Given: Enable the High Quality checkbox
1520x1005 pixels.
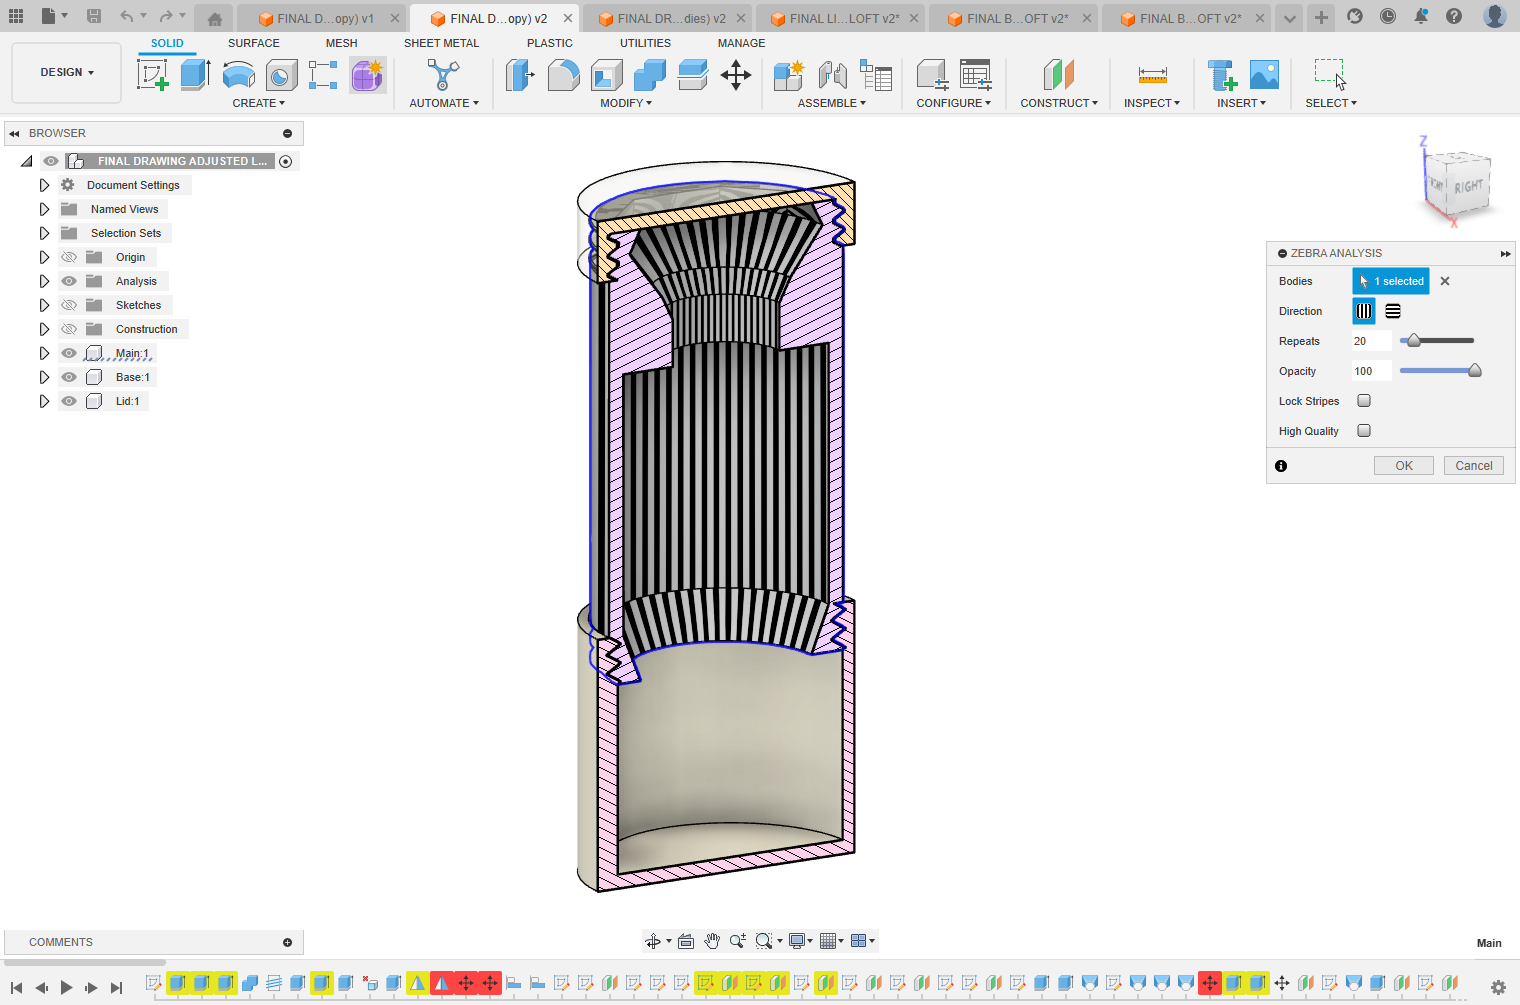Looking at the screenshot, I should coord(1364,431).
